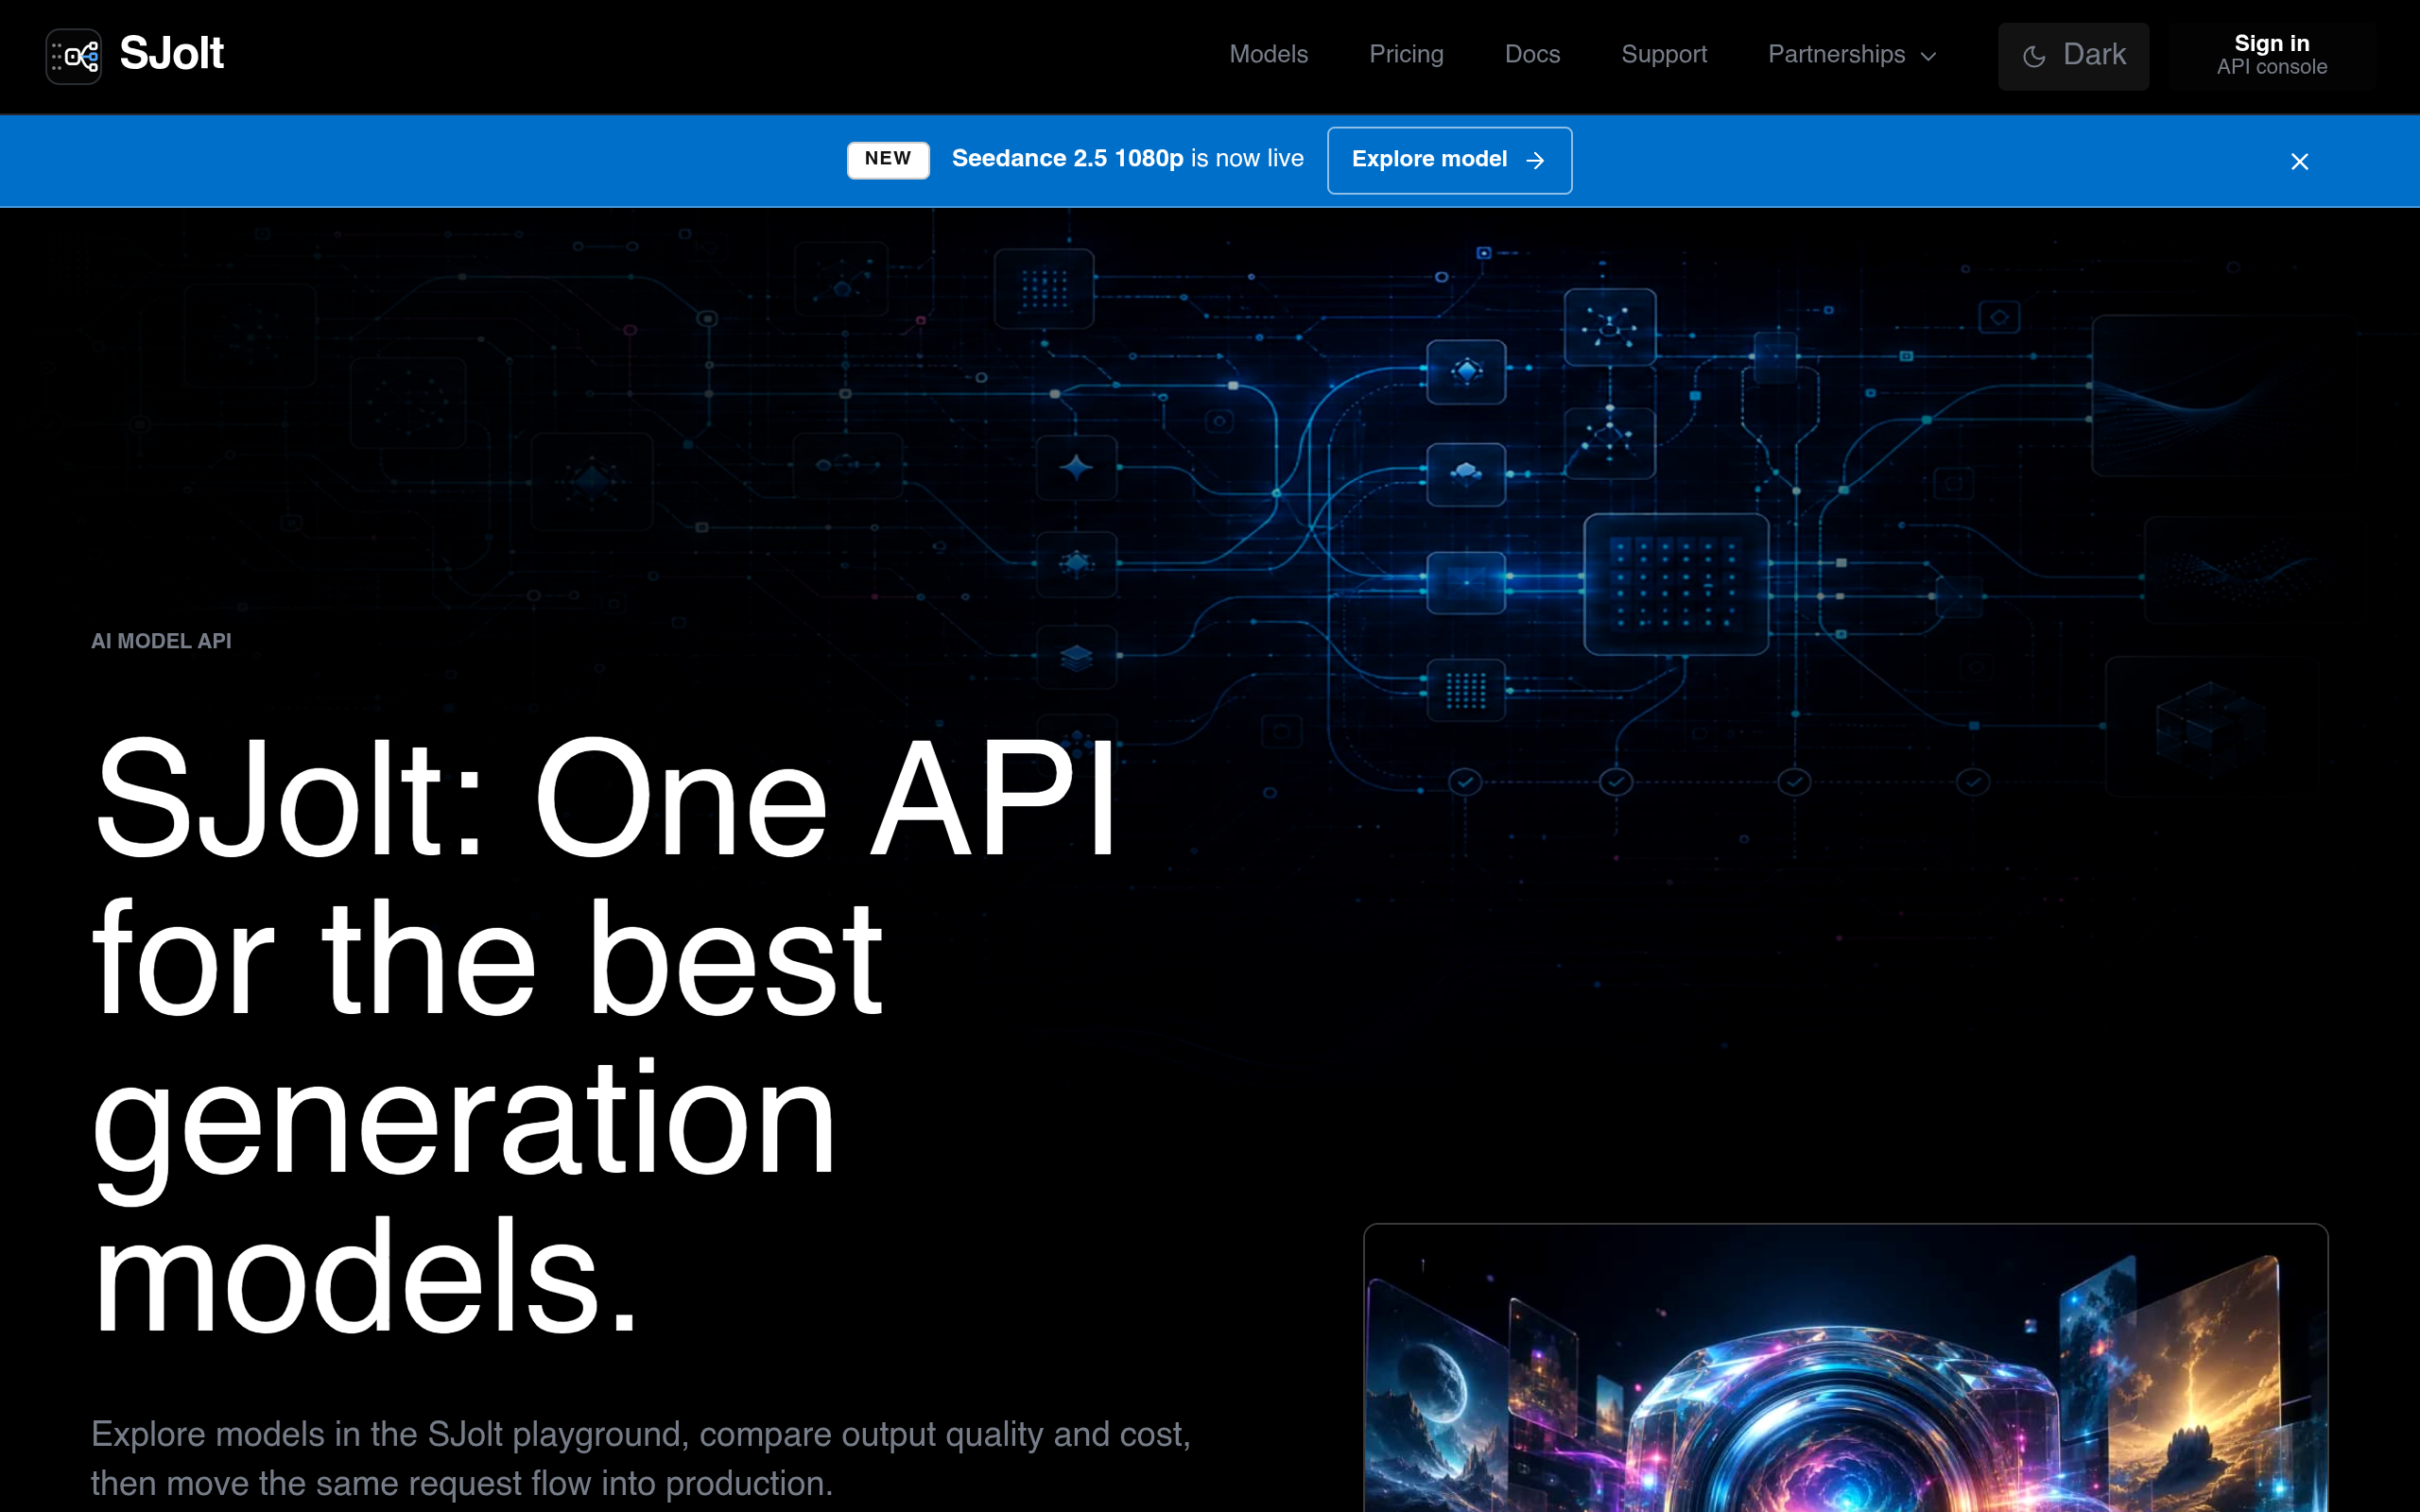Open the SJolt home wordmark

[x=171, y=54]
